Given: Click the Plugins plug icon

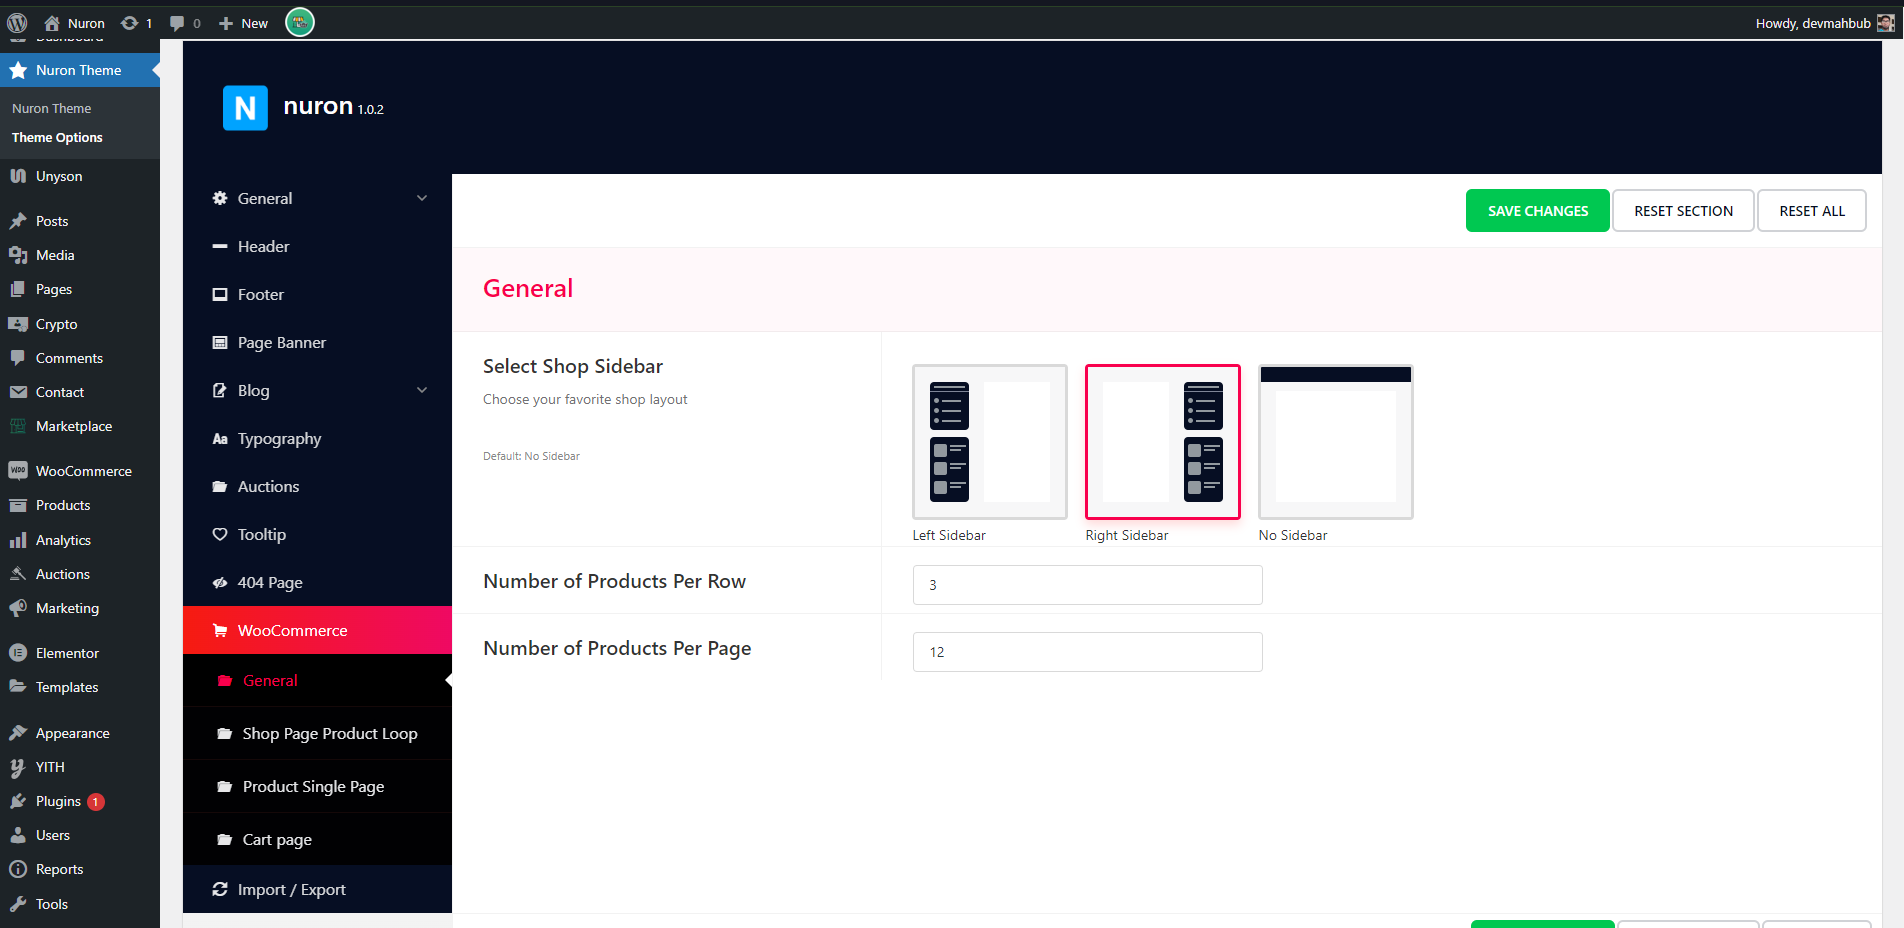Looking at the screenshot, I should (x=18, y=801).
